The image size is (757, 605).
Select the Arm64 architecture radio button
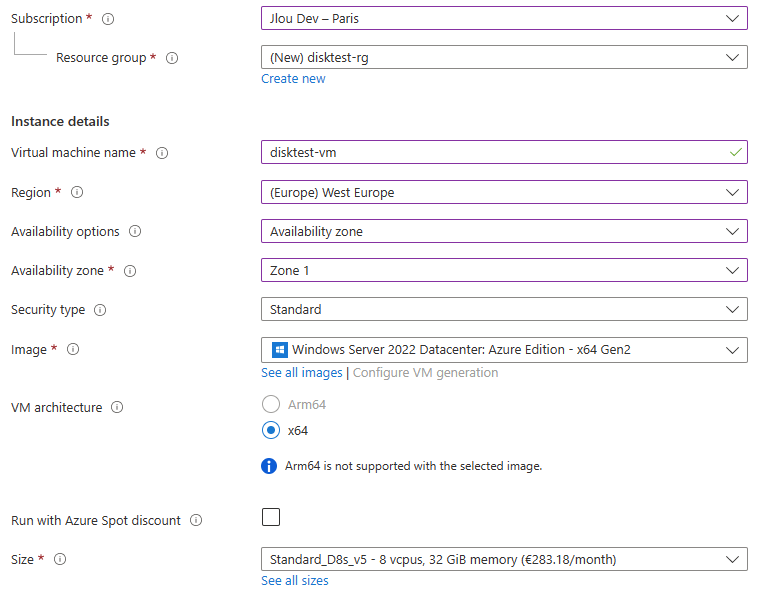coord(271,404)
